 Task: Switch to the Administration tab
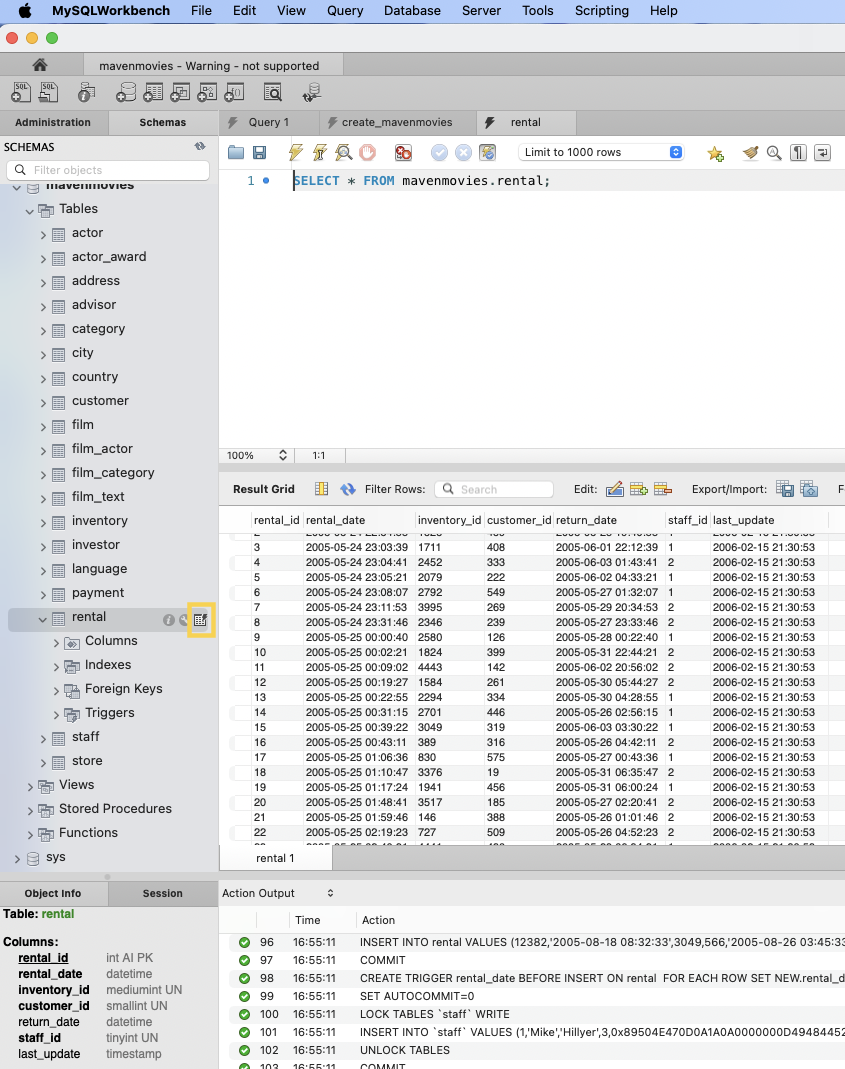(x=53, y=122)
